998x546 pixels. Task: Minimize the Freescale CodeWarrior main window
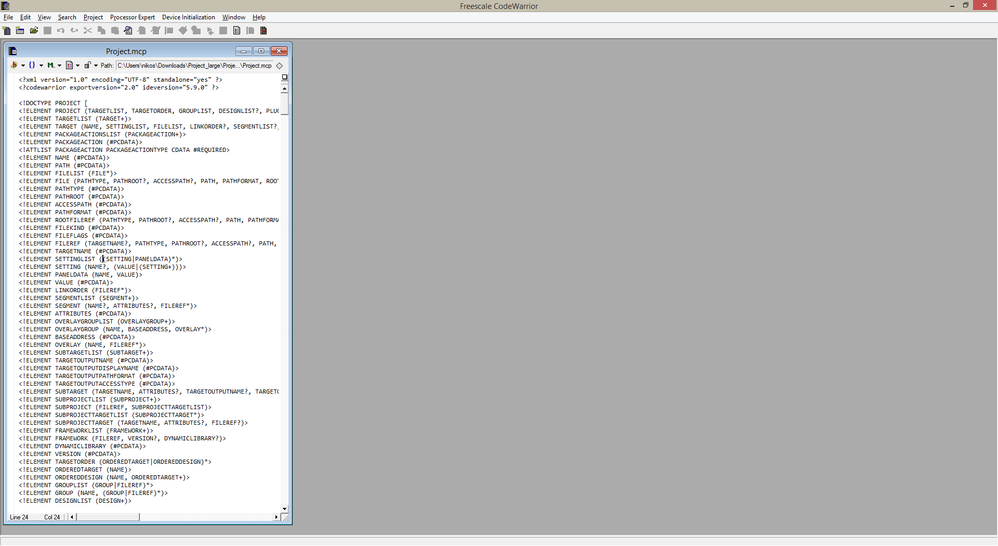952,6
